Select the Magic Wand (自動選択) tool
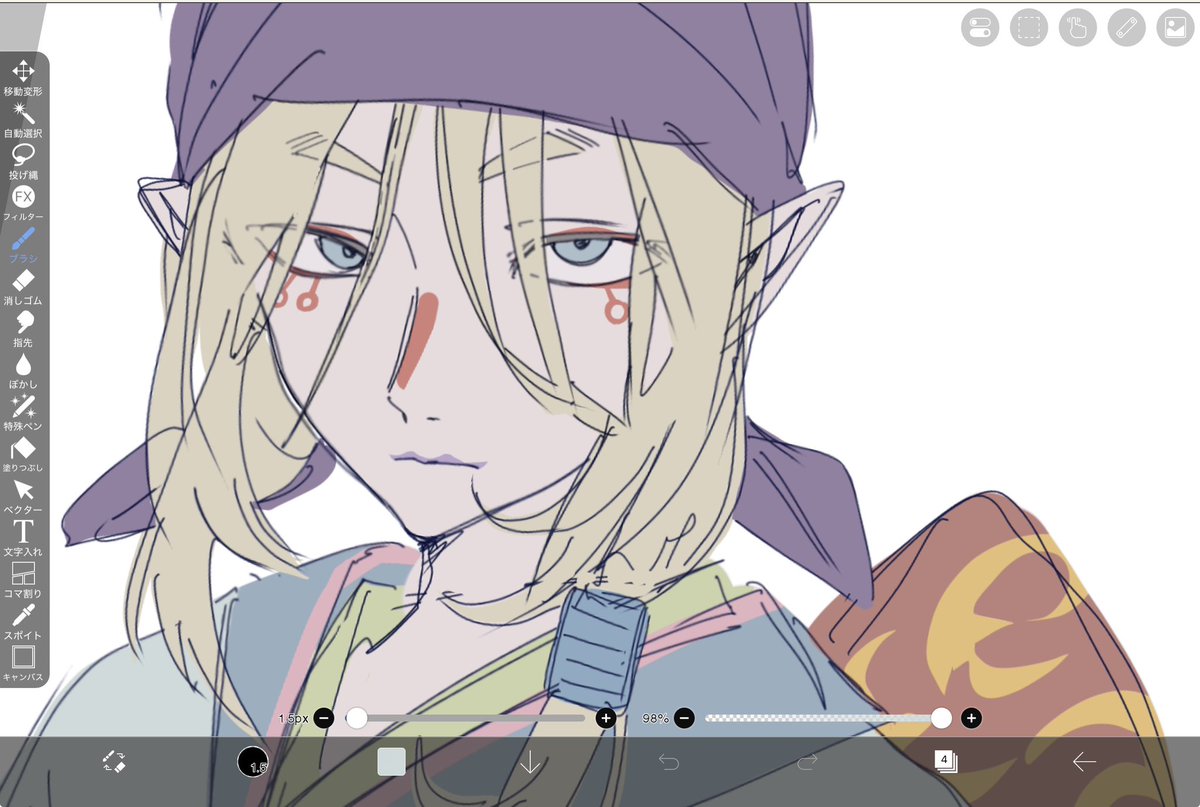Screen dimensions: 1200x807 click(x=24, y=119)
